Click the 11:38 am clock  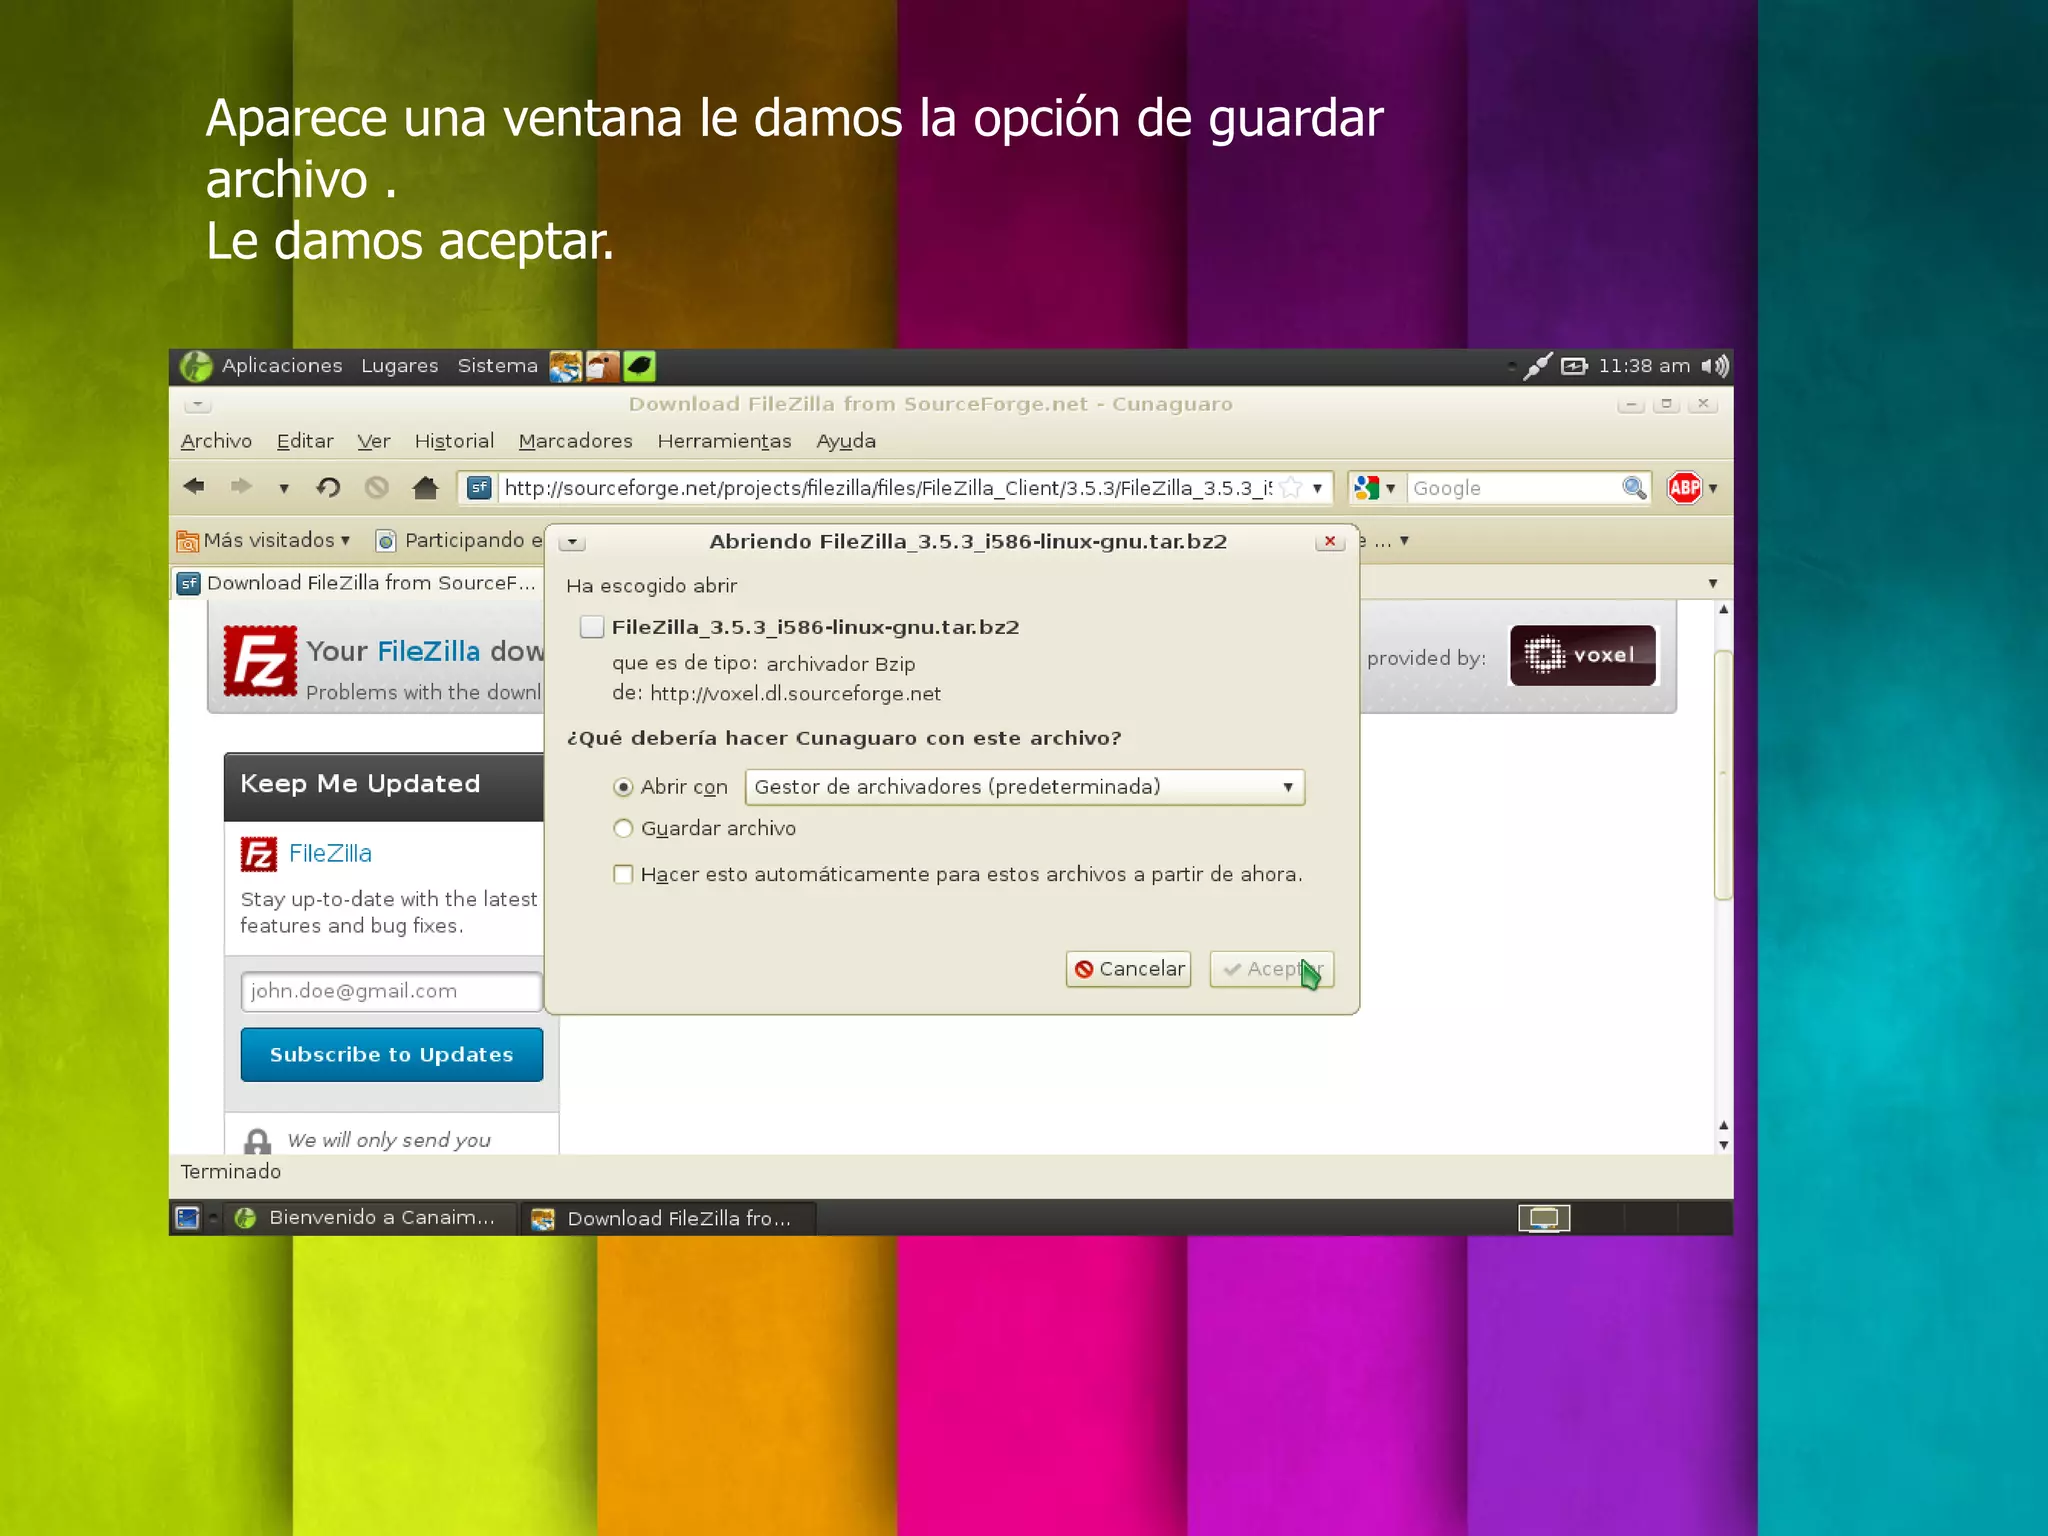point(1644,366)
